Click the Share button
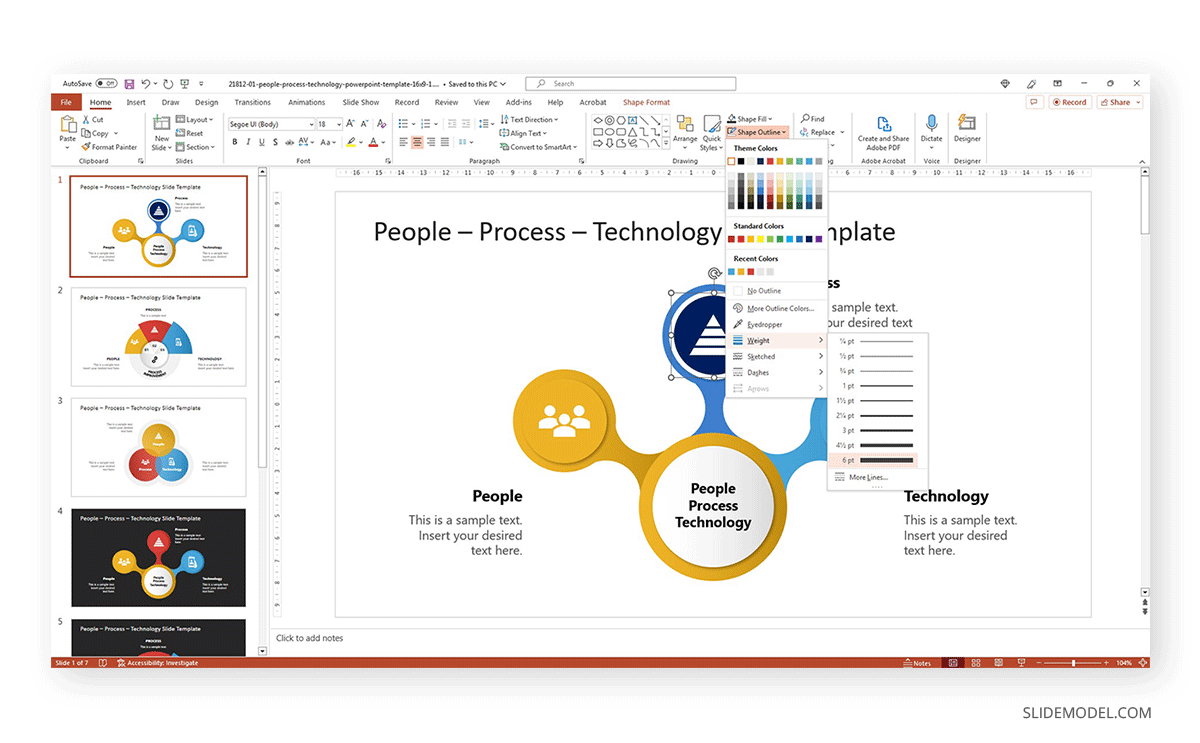1200x743 pixels. coord(1119,101)
